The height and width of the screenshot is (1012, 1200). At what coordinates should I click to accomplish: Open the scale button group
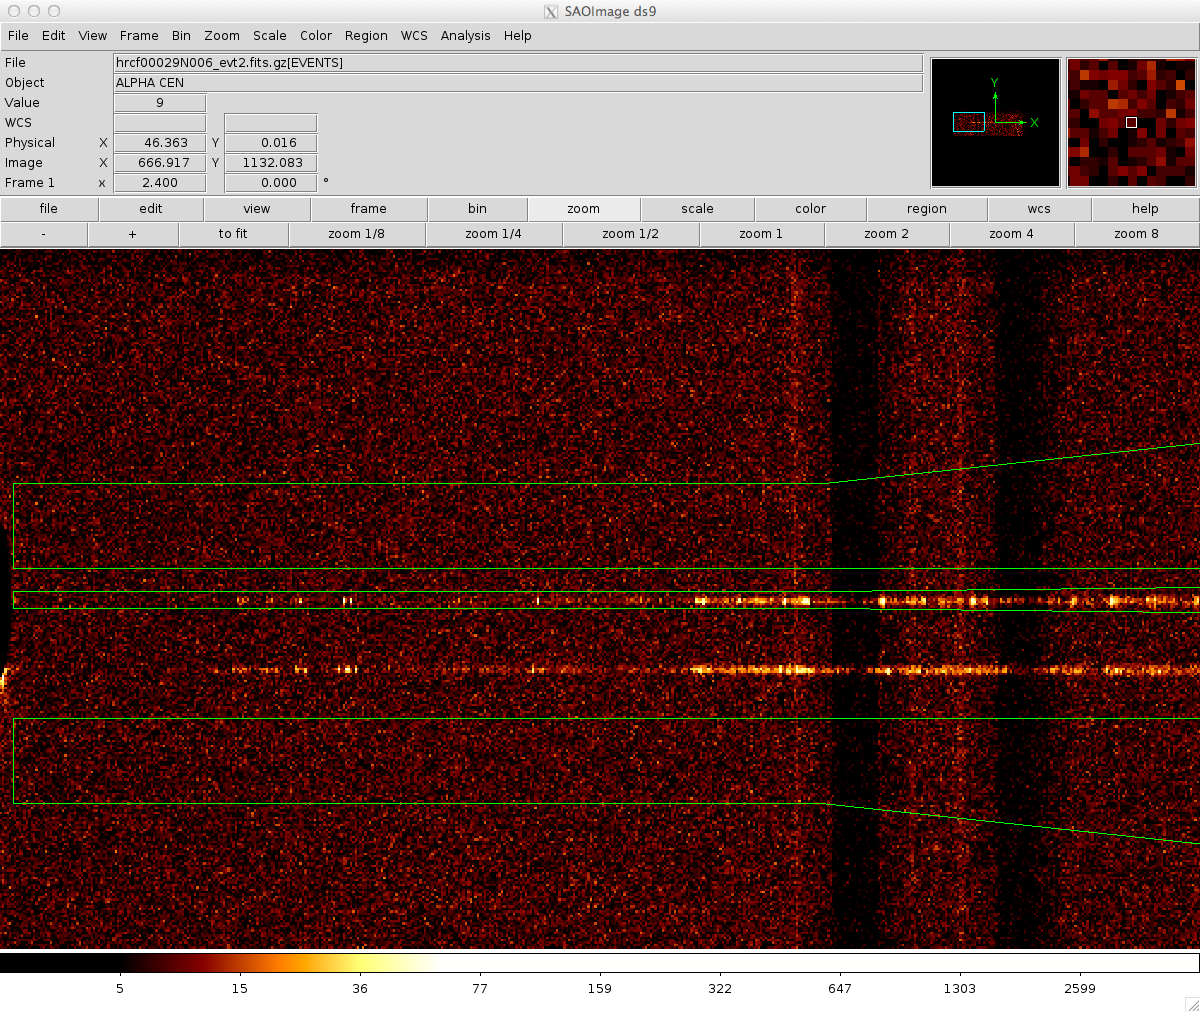(x=697, y=209)
